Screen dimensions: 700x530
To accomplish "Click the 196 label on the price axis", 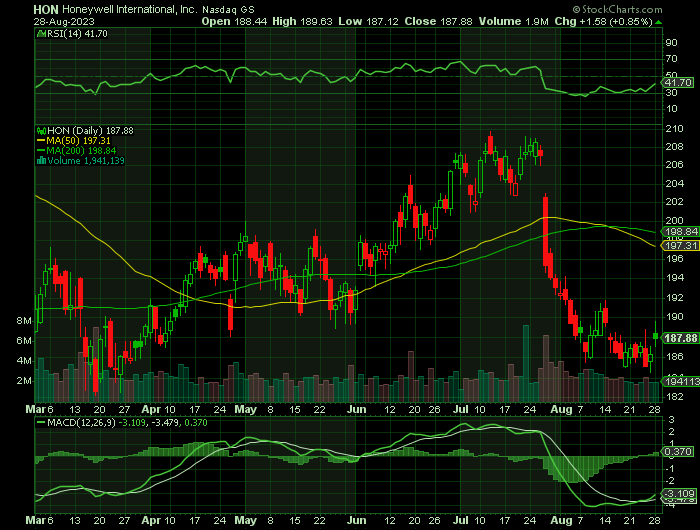I will coord(674,259).
